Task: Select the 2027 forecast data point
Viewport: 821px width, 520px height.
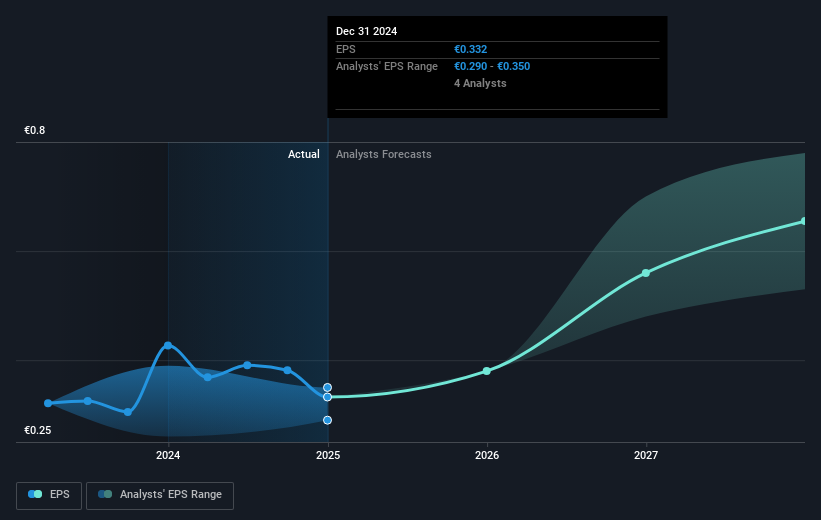Action: click(x=646, y=273)
